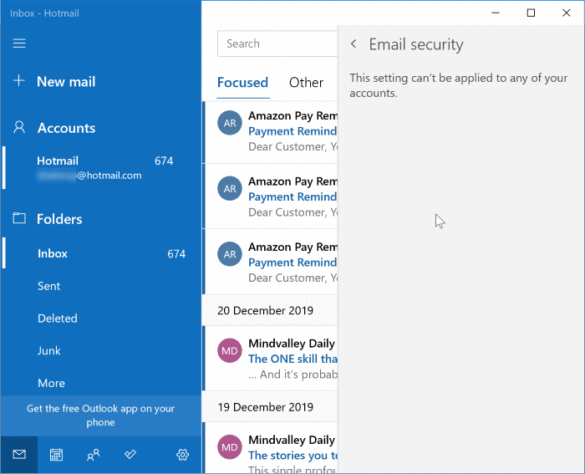Open the People contacts icon
Viewport: 585px width, 474px height.
coord(93,454)
